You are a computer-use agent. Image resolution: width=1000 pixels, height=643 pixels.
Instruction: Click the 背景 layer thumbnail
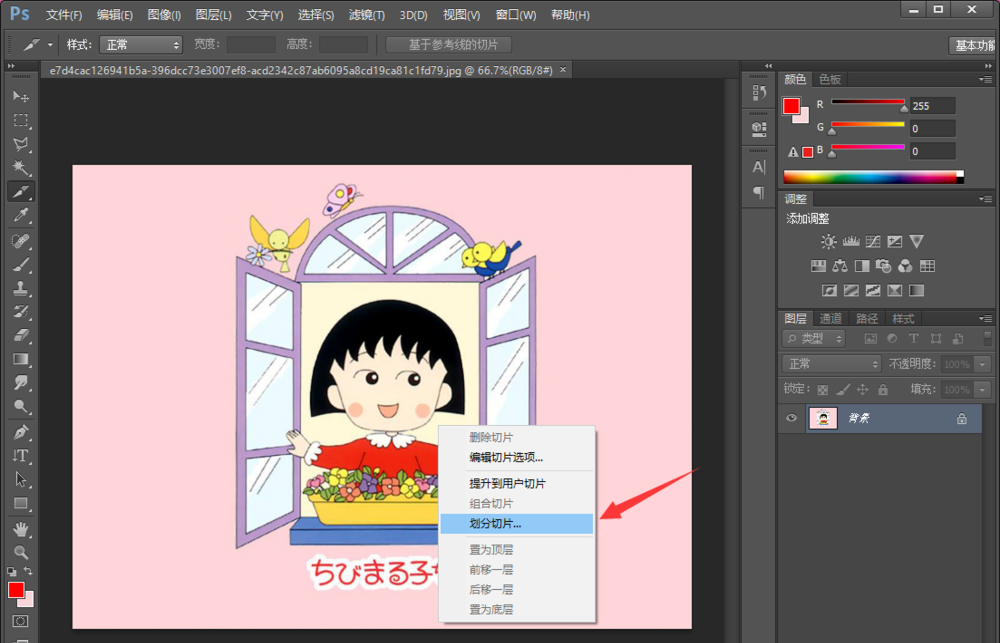coord(823,418)
